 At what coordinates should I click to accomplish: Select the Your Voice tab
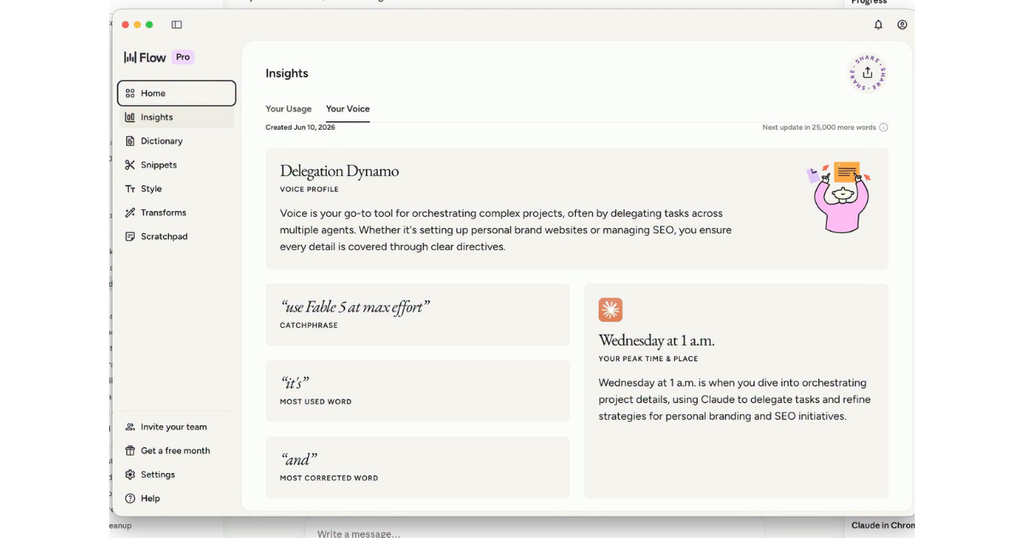tap(347, 109)
